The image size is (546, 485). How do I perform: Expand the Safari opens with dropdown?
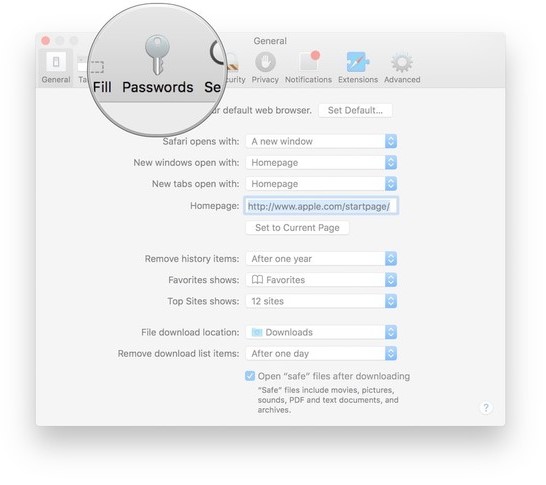pos(321,141)
